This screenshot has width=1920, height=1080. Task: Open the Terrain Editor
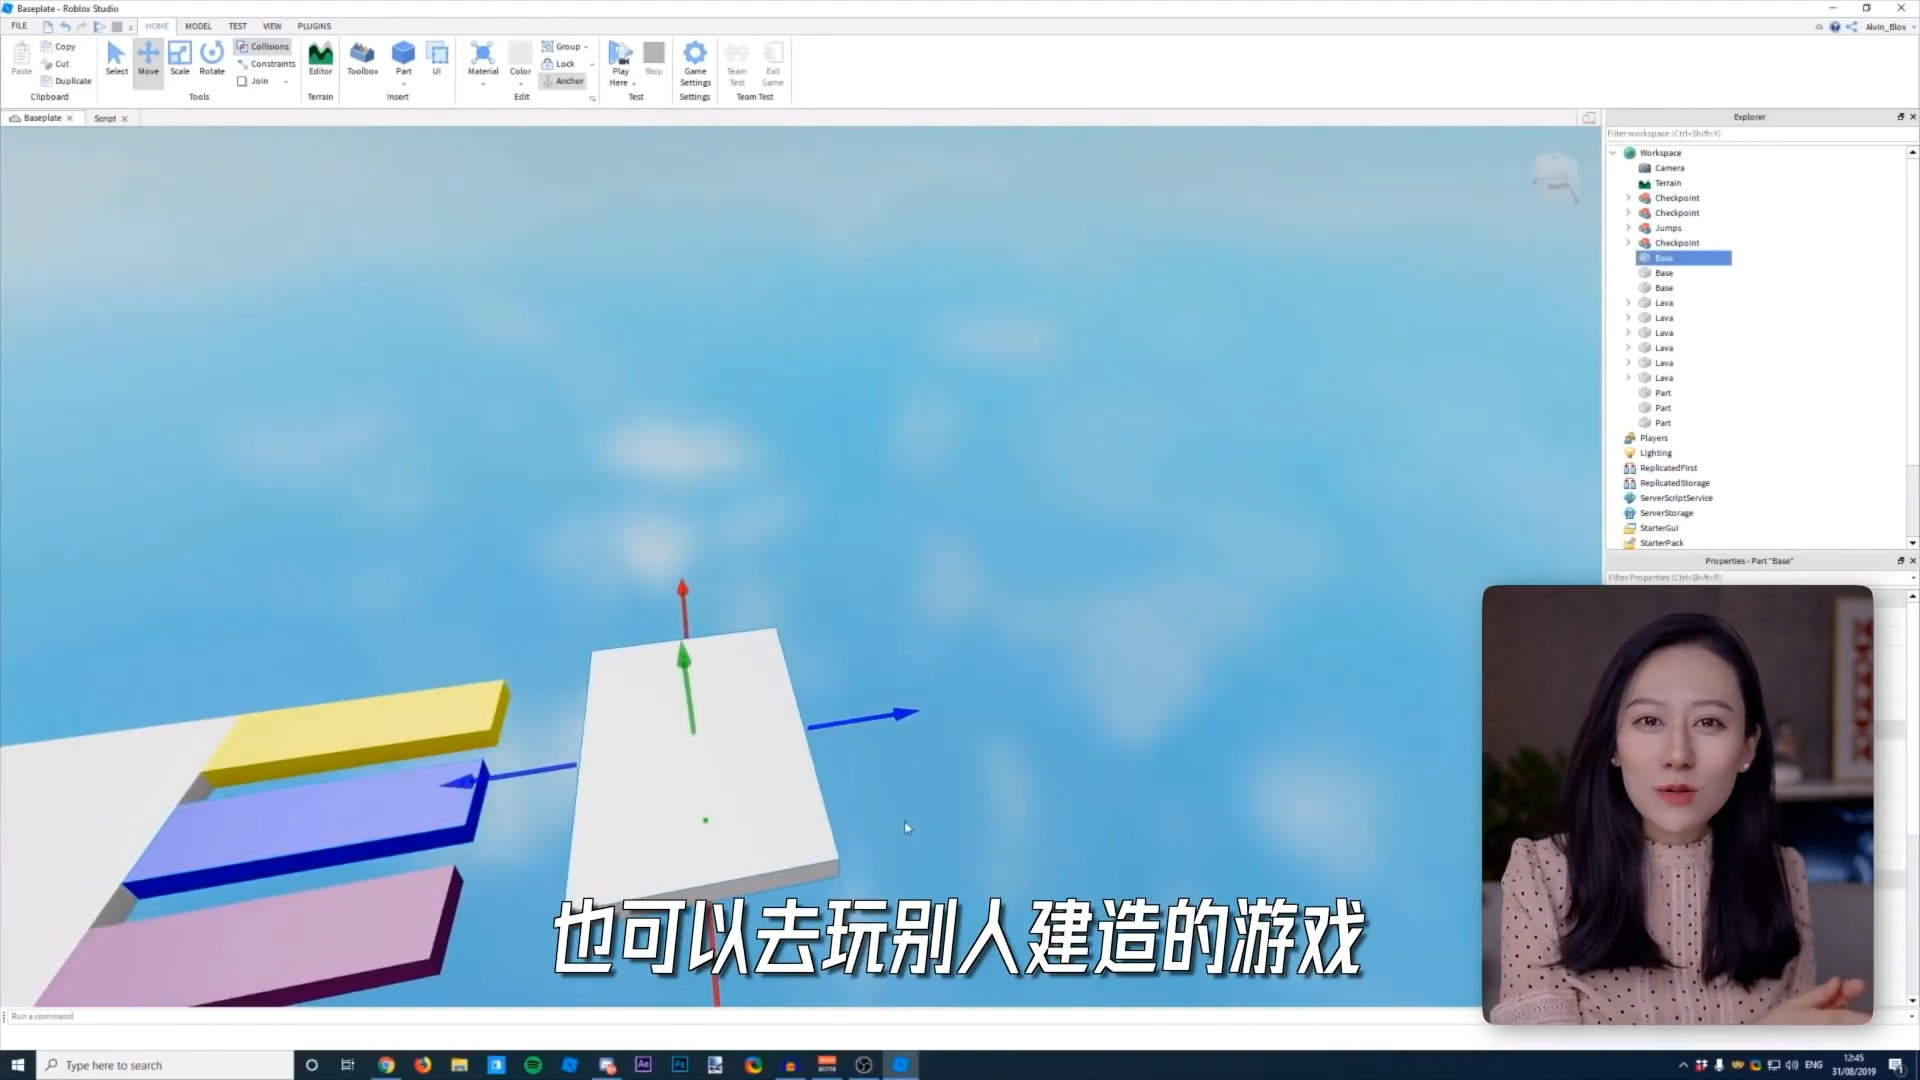(x=320, y=58)
